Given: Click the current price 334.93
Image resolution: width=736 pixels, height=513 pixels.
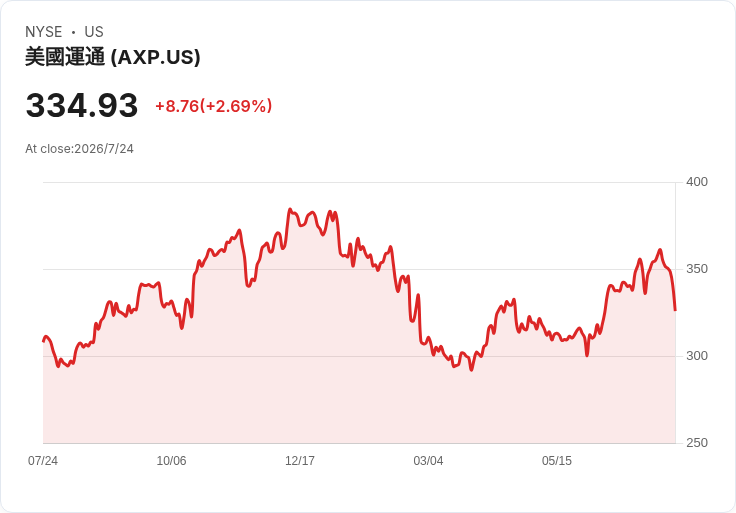Looking at the screenshot, I should click(82, 105).
